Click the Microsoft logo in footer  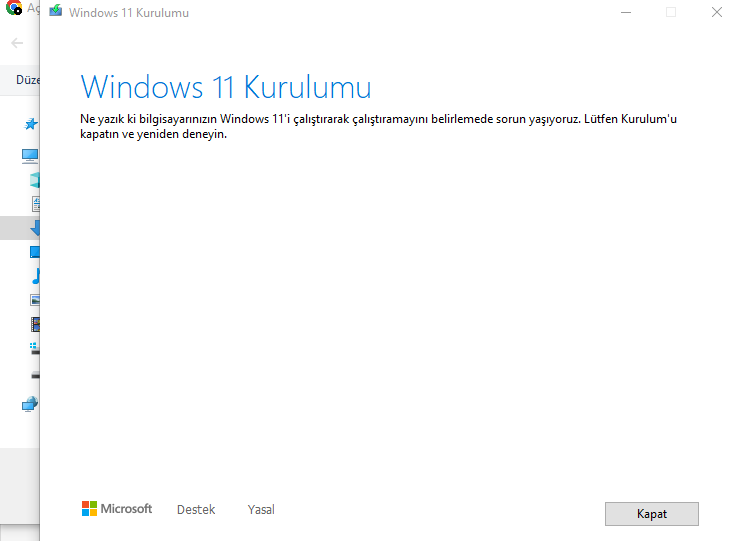tap(117, 509)
